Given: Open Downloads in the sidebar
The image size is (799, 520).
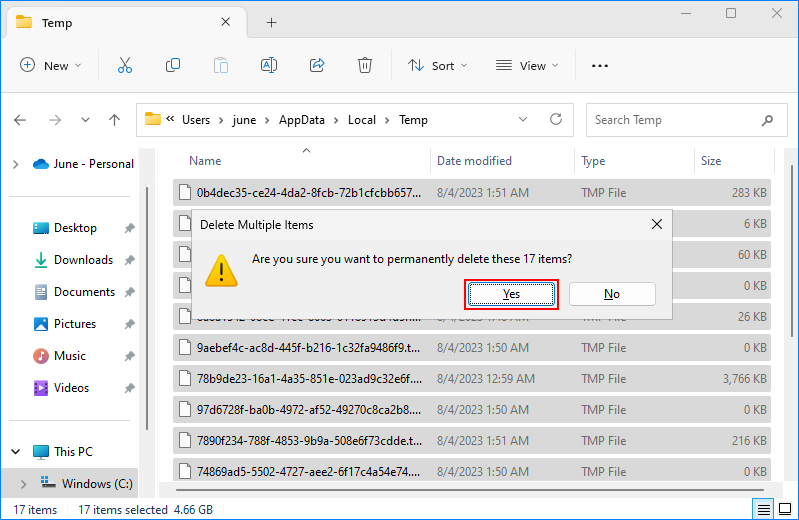Looking at the screenshot, I should [74, 260].
